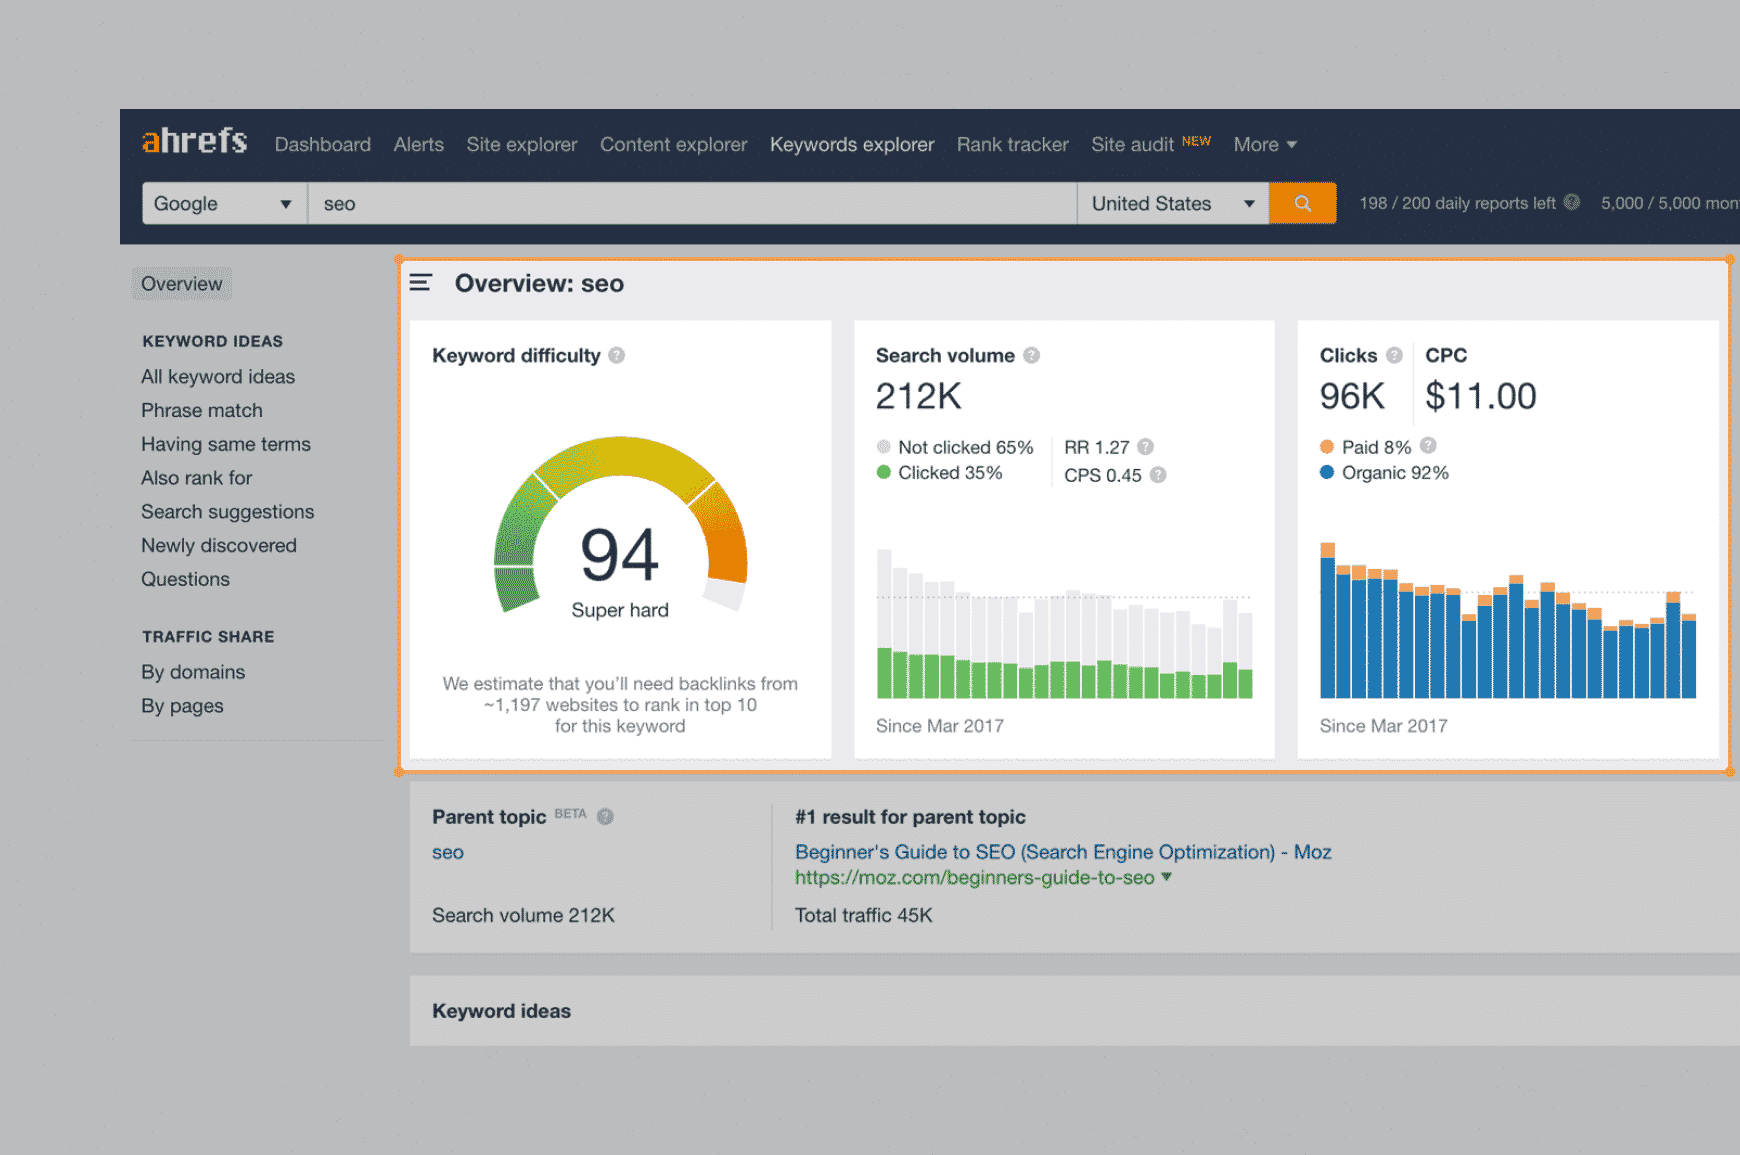Open the Google search engine dropdown
The height and width of the screenshot is (1155, 1740).
click(x=224, y=204)
